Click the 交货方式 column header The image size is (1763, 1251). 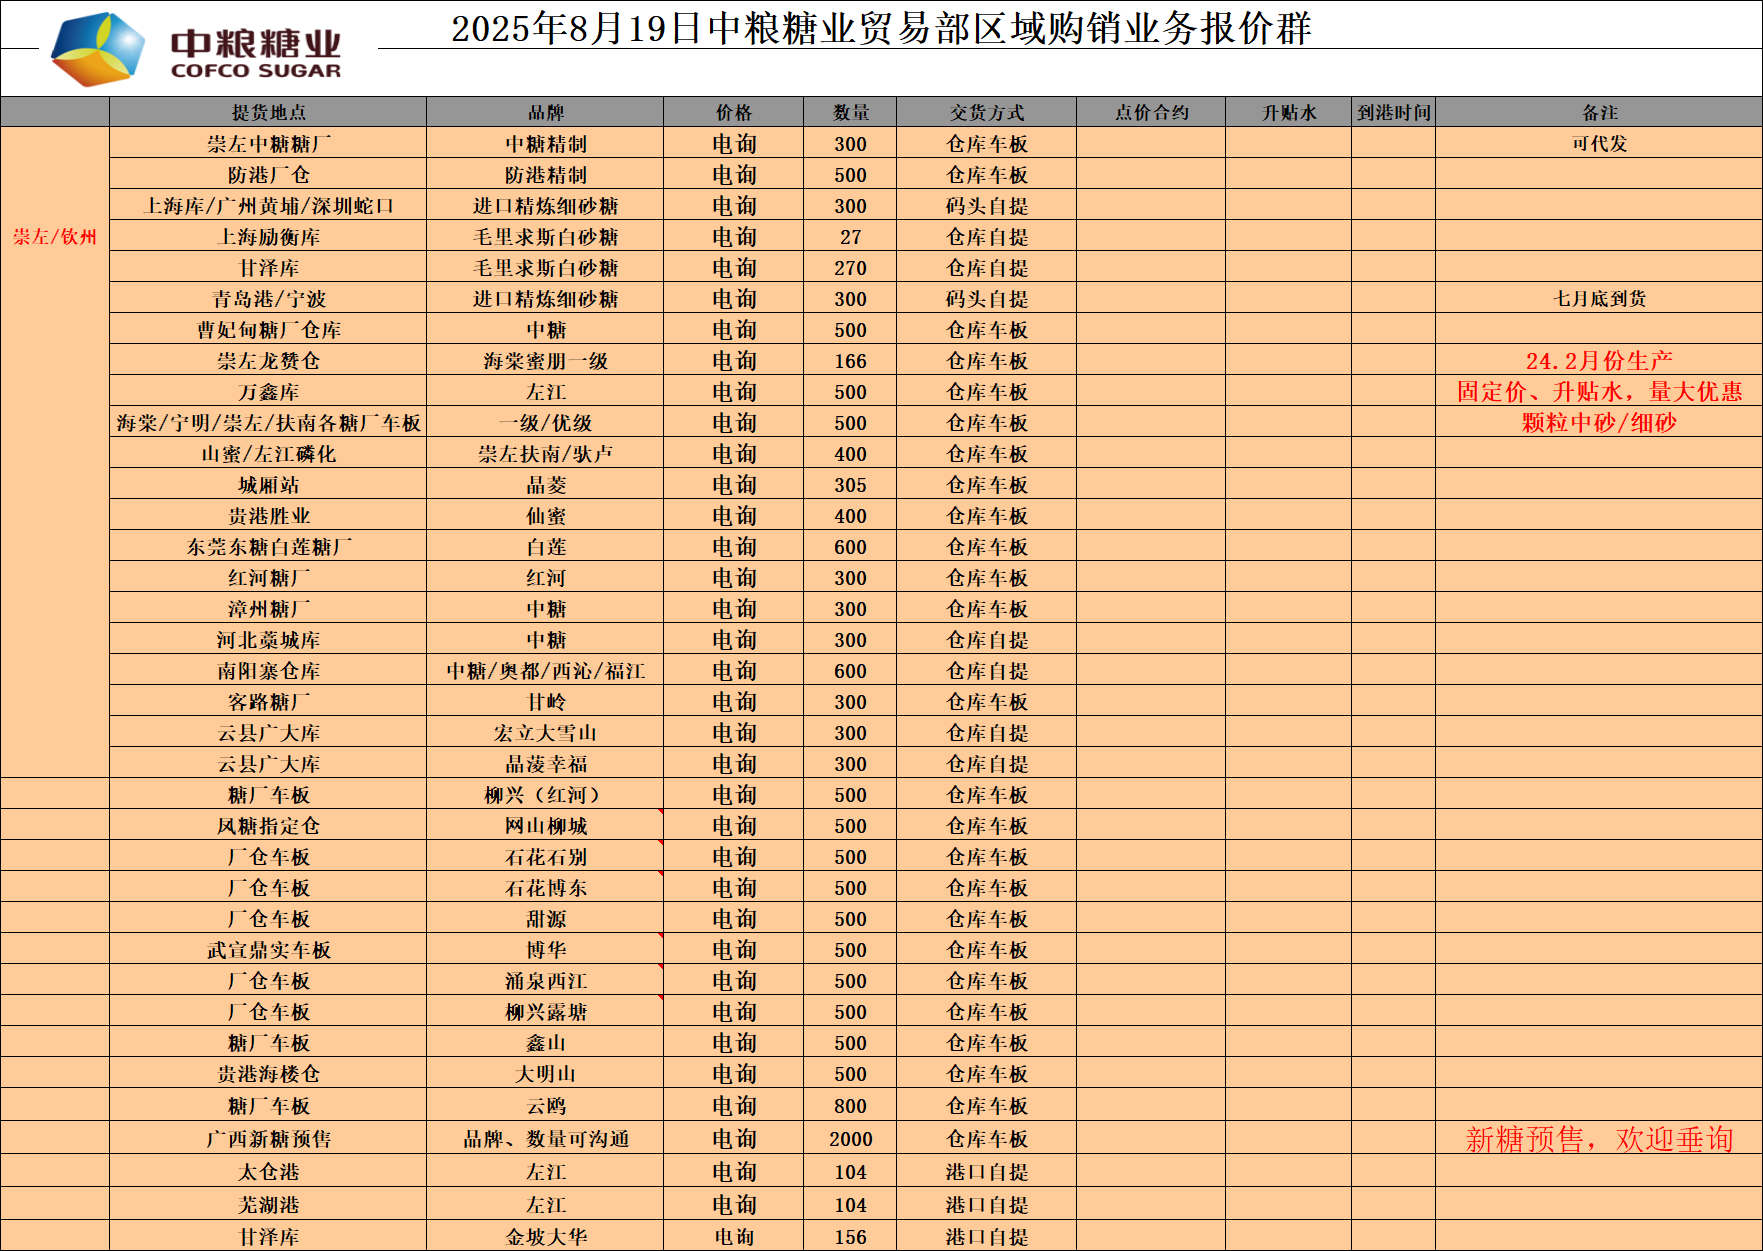click(986, 112)
